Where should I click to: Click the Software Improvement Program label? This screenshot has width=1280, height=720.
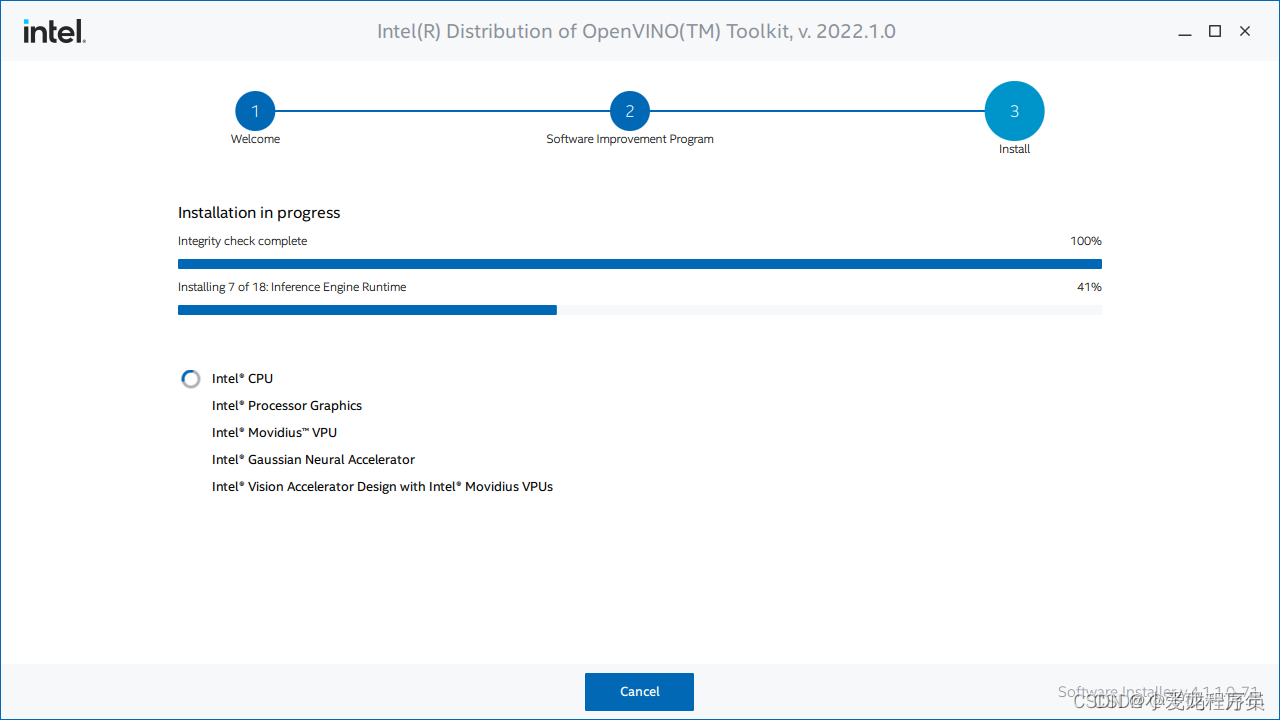(x=630, y=139)
